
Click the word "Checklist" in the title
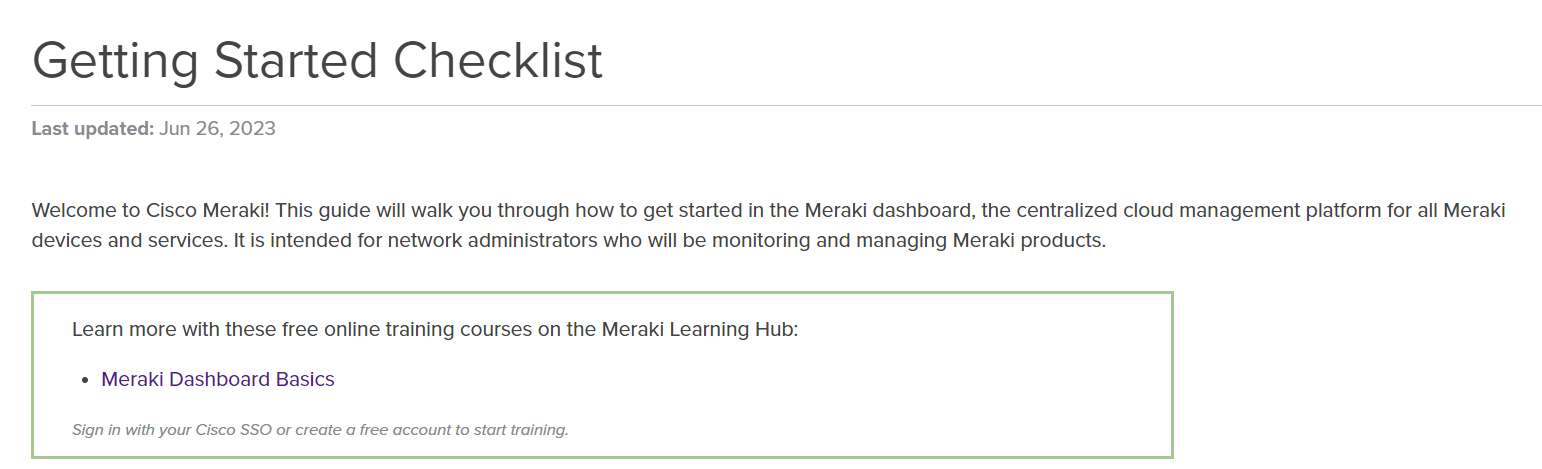(498, 61)
